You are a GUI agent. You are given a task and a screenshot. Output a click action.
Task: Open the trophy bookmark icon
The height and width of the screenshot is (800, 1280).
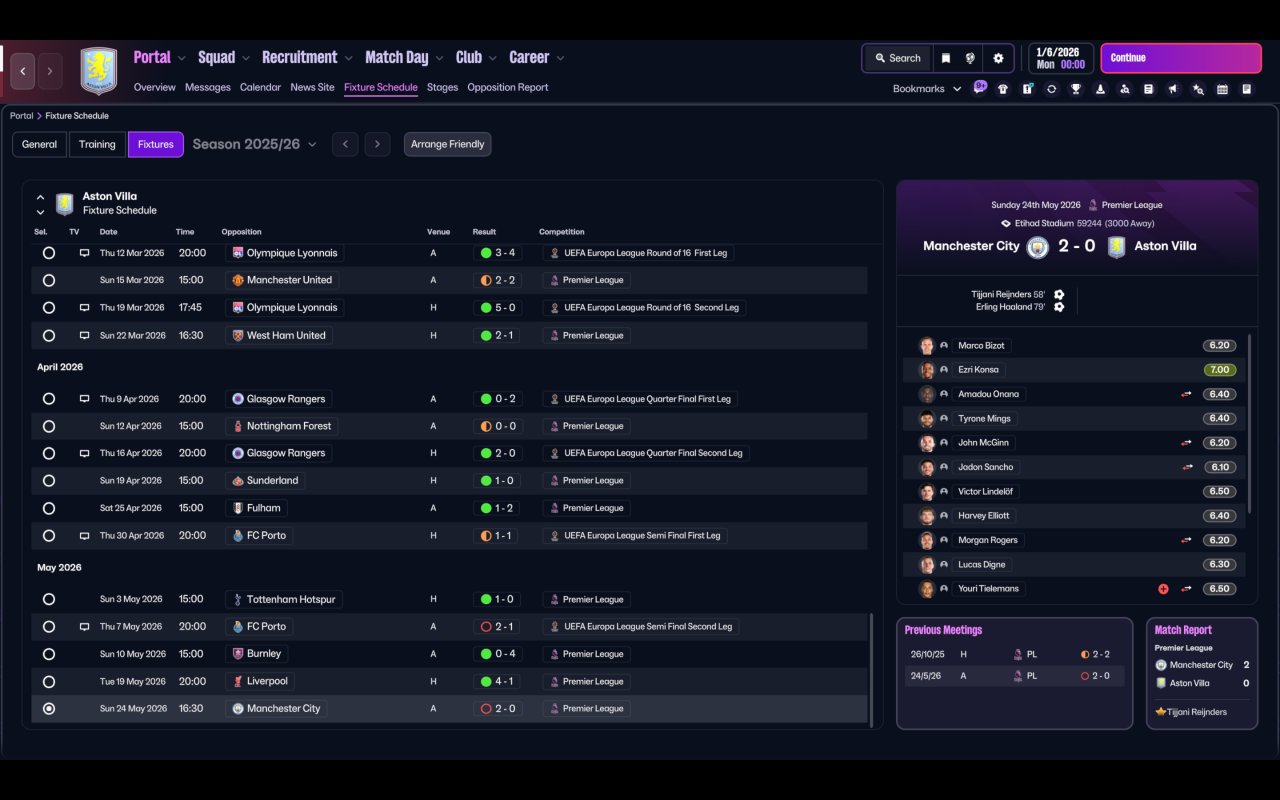(x=1076, y=89)
